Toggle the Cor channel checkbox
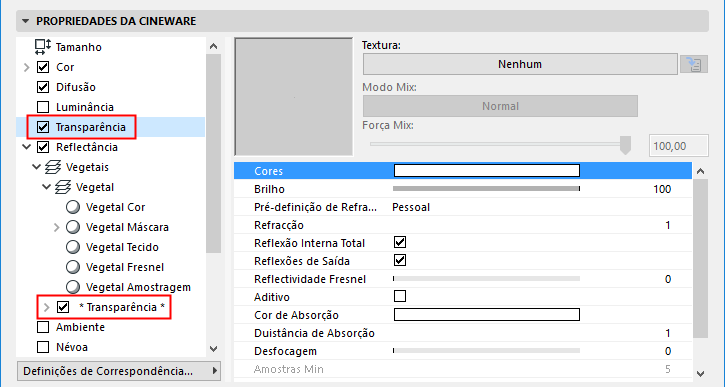 [43, 67]
